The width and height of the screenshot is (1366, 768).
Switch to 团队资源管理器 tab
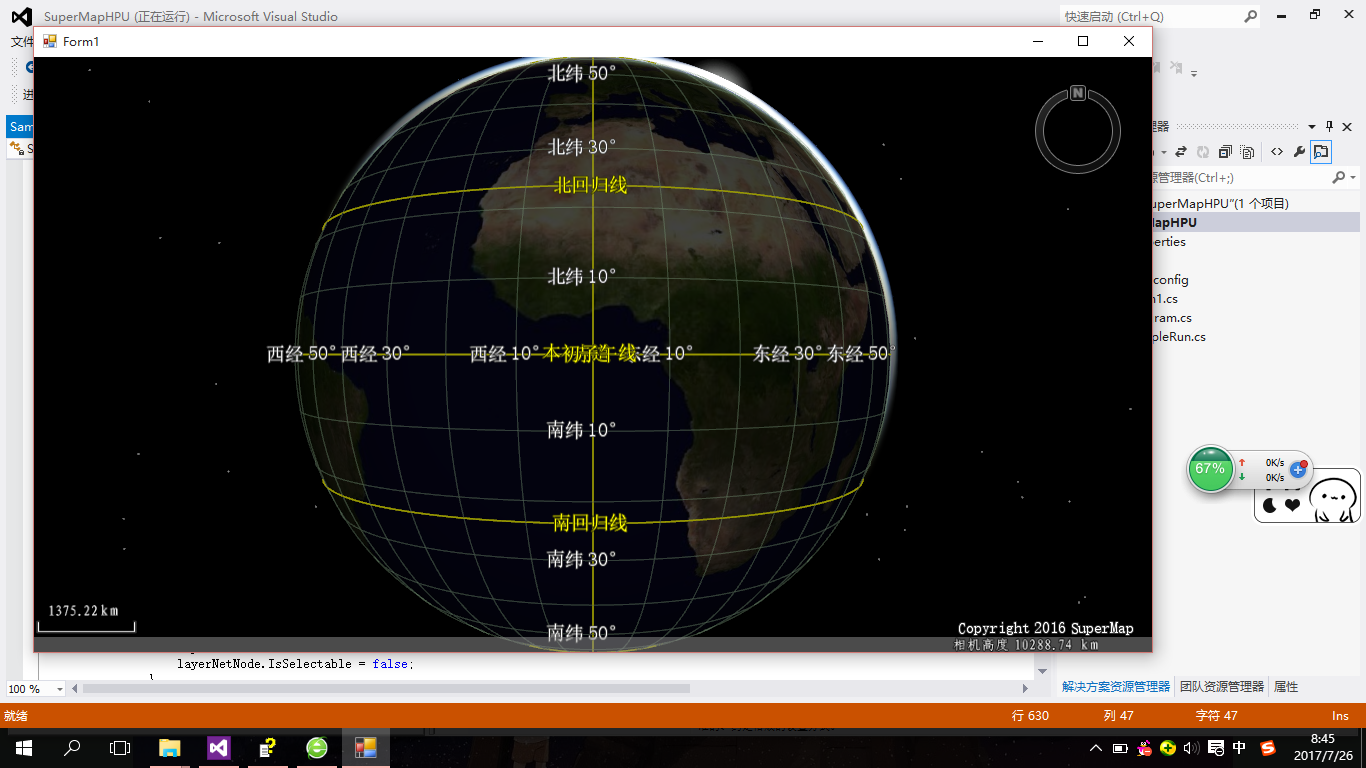pos(1222,687)
